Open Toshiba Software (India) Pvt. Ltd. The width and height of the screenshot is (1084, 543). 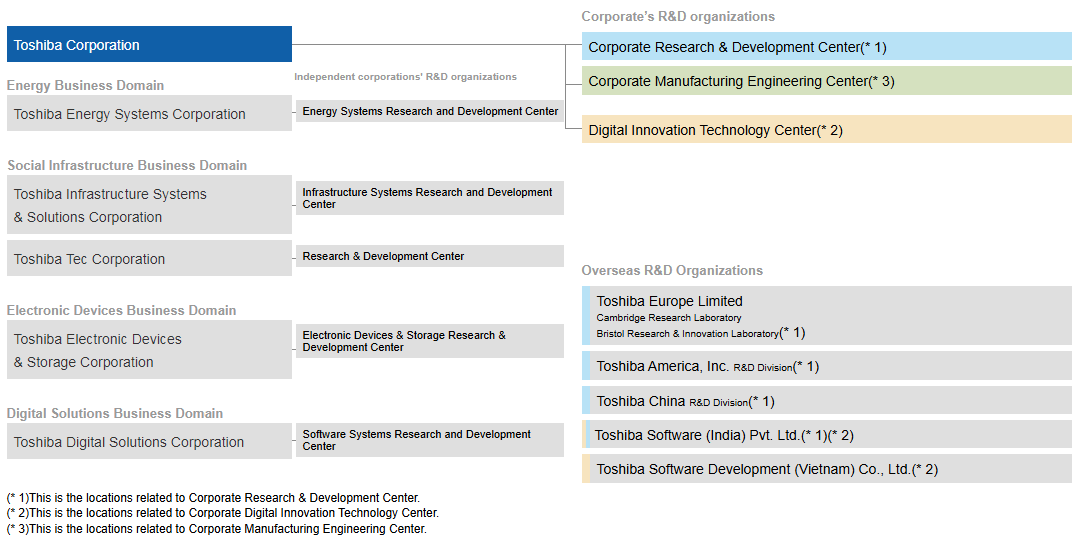(826, 434)
